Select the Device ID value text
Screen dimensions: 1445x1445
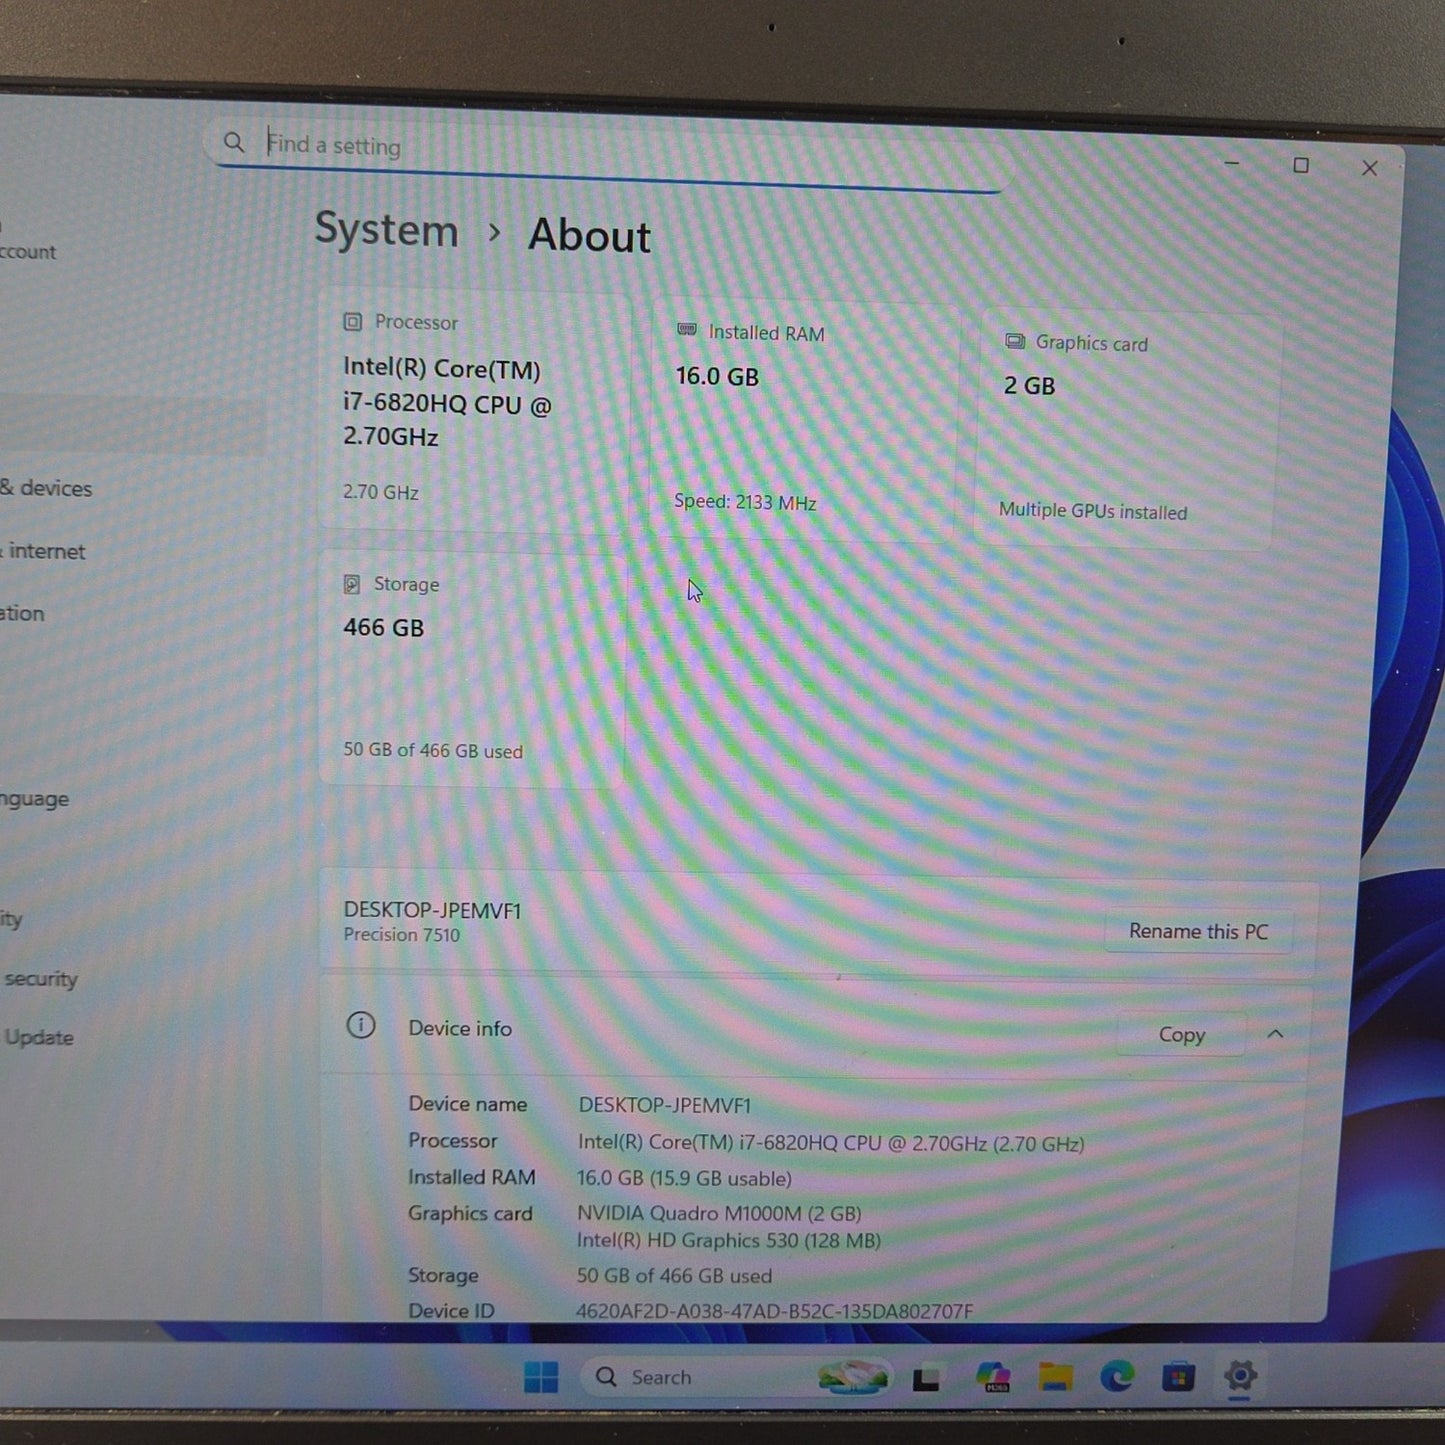774,1311
